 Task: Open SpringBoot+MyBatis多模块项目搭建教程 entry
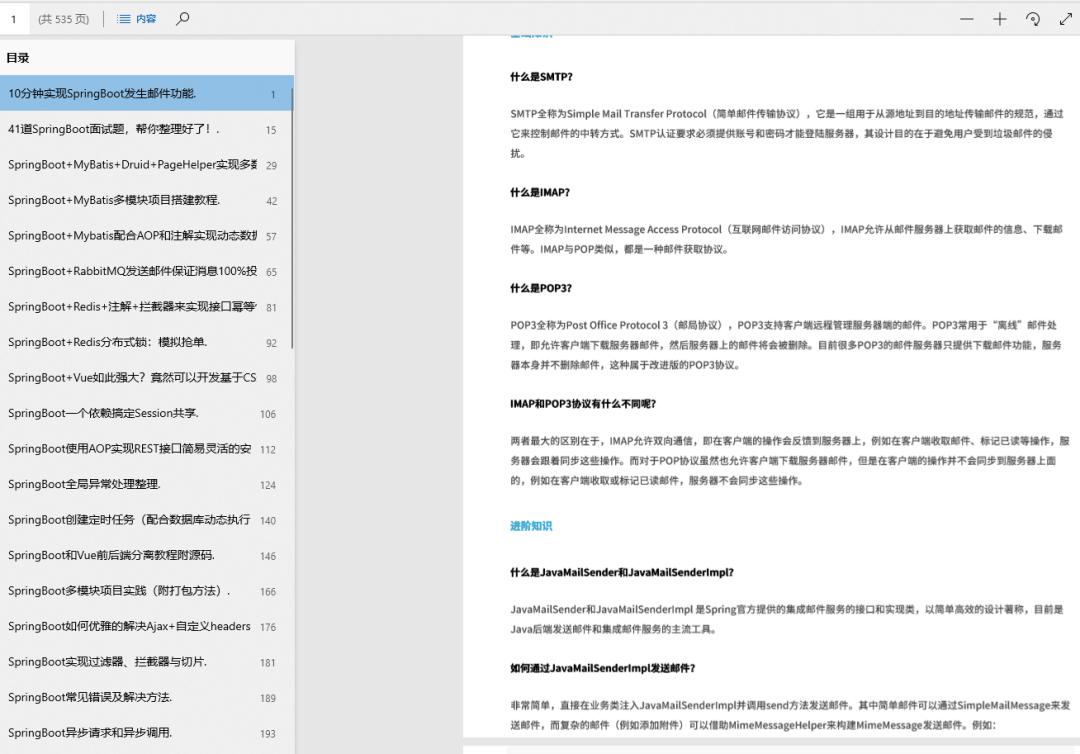click(125, 199)
